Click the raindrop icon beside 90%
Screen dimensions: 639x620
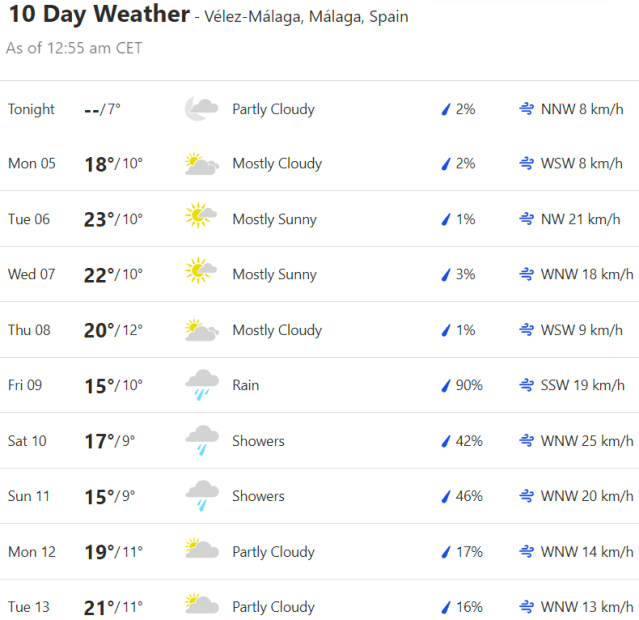(x=446, y=385)
